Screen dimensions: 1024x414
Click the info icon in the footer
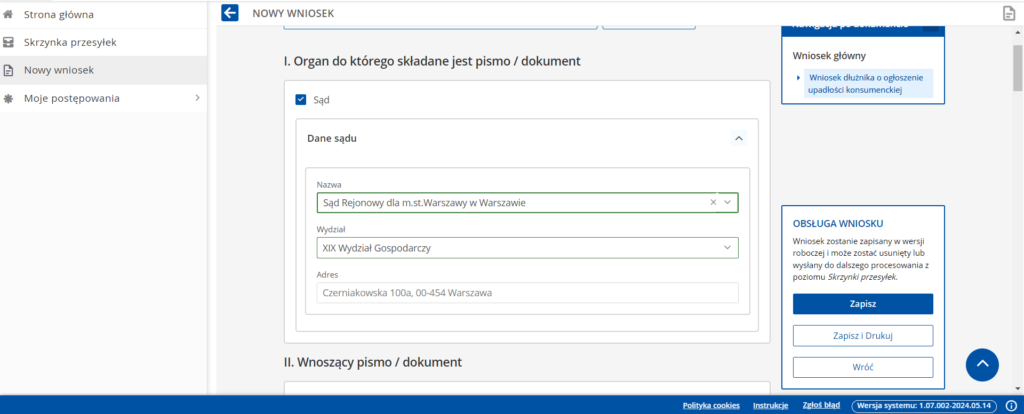coord(1010,405)
